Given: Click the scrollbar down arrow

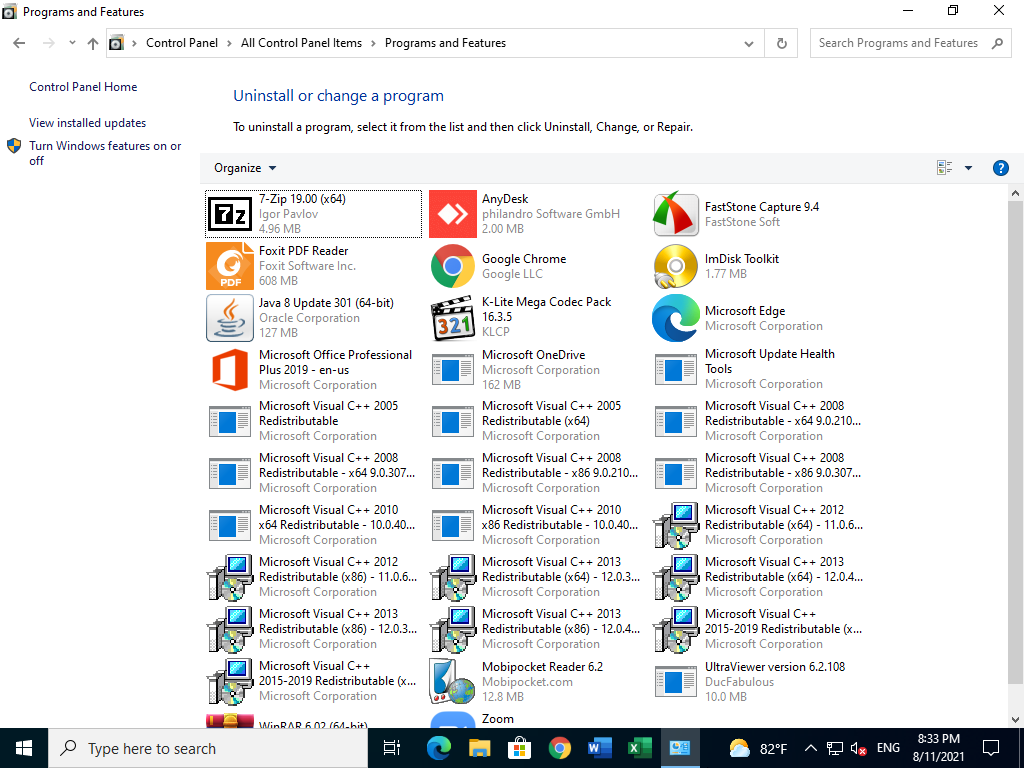Looking at the screenshot, I should [1015, 720].
